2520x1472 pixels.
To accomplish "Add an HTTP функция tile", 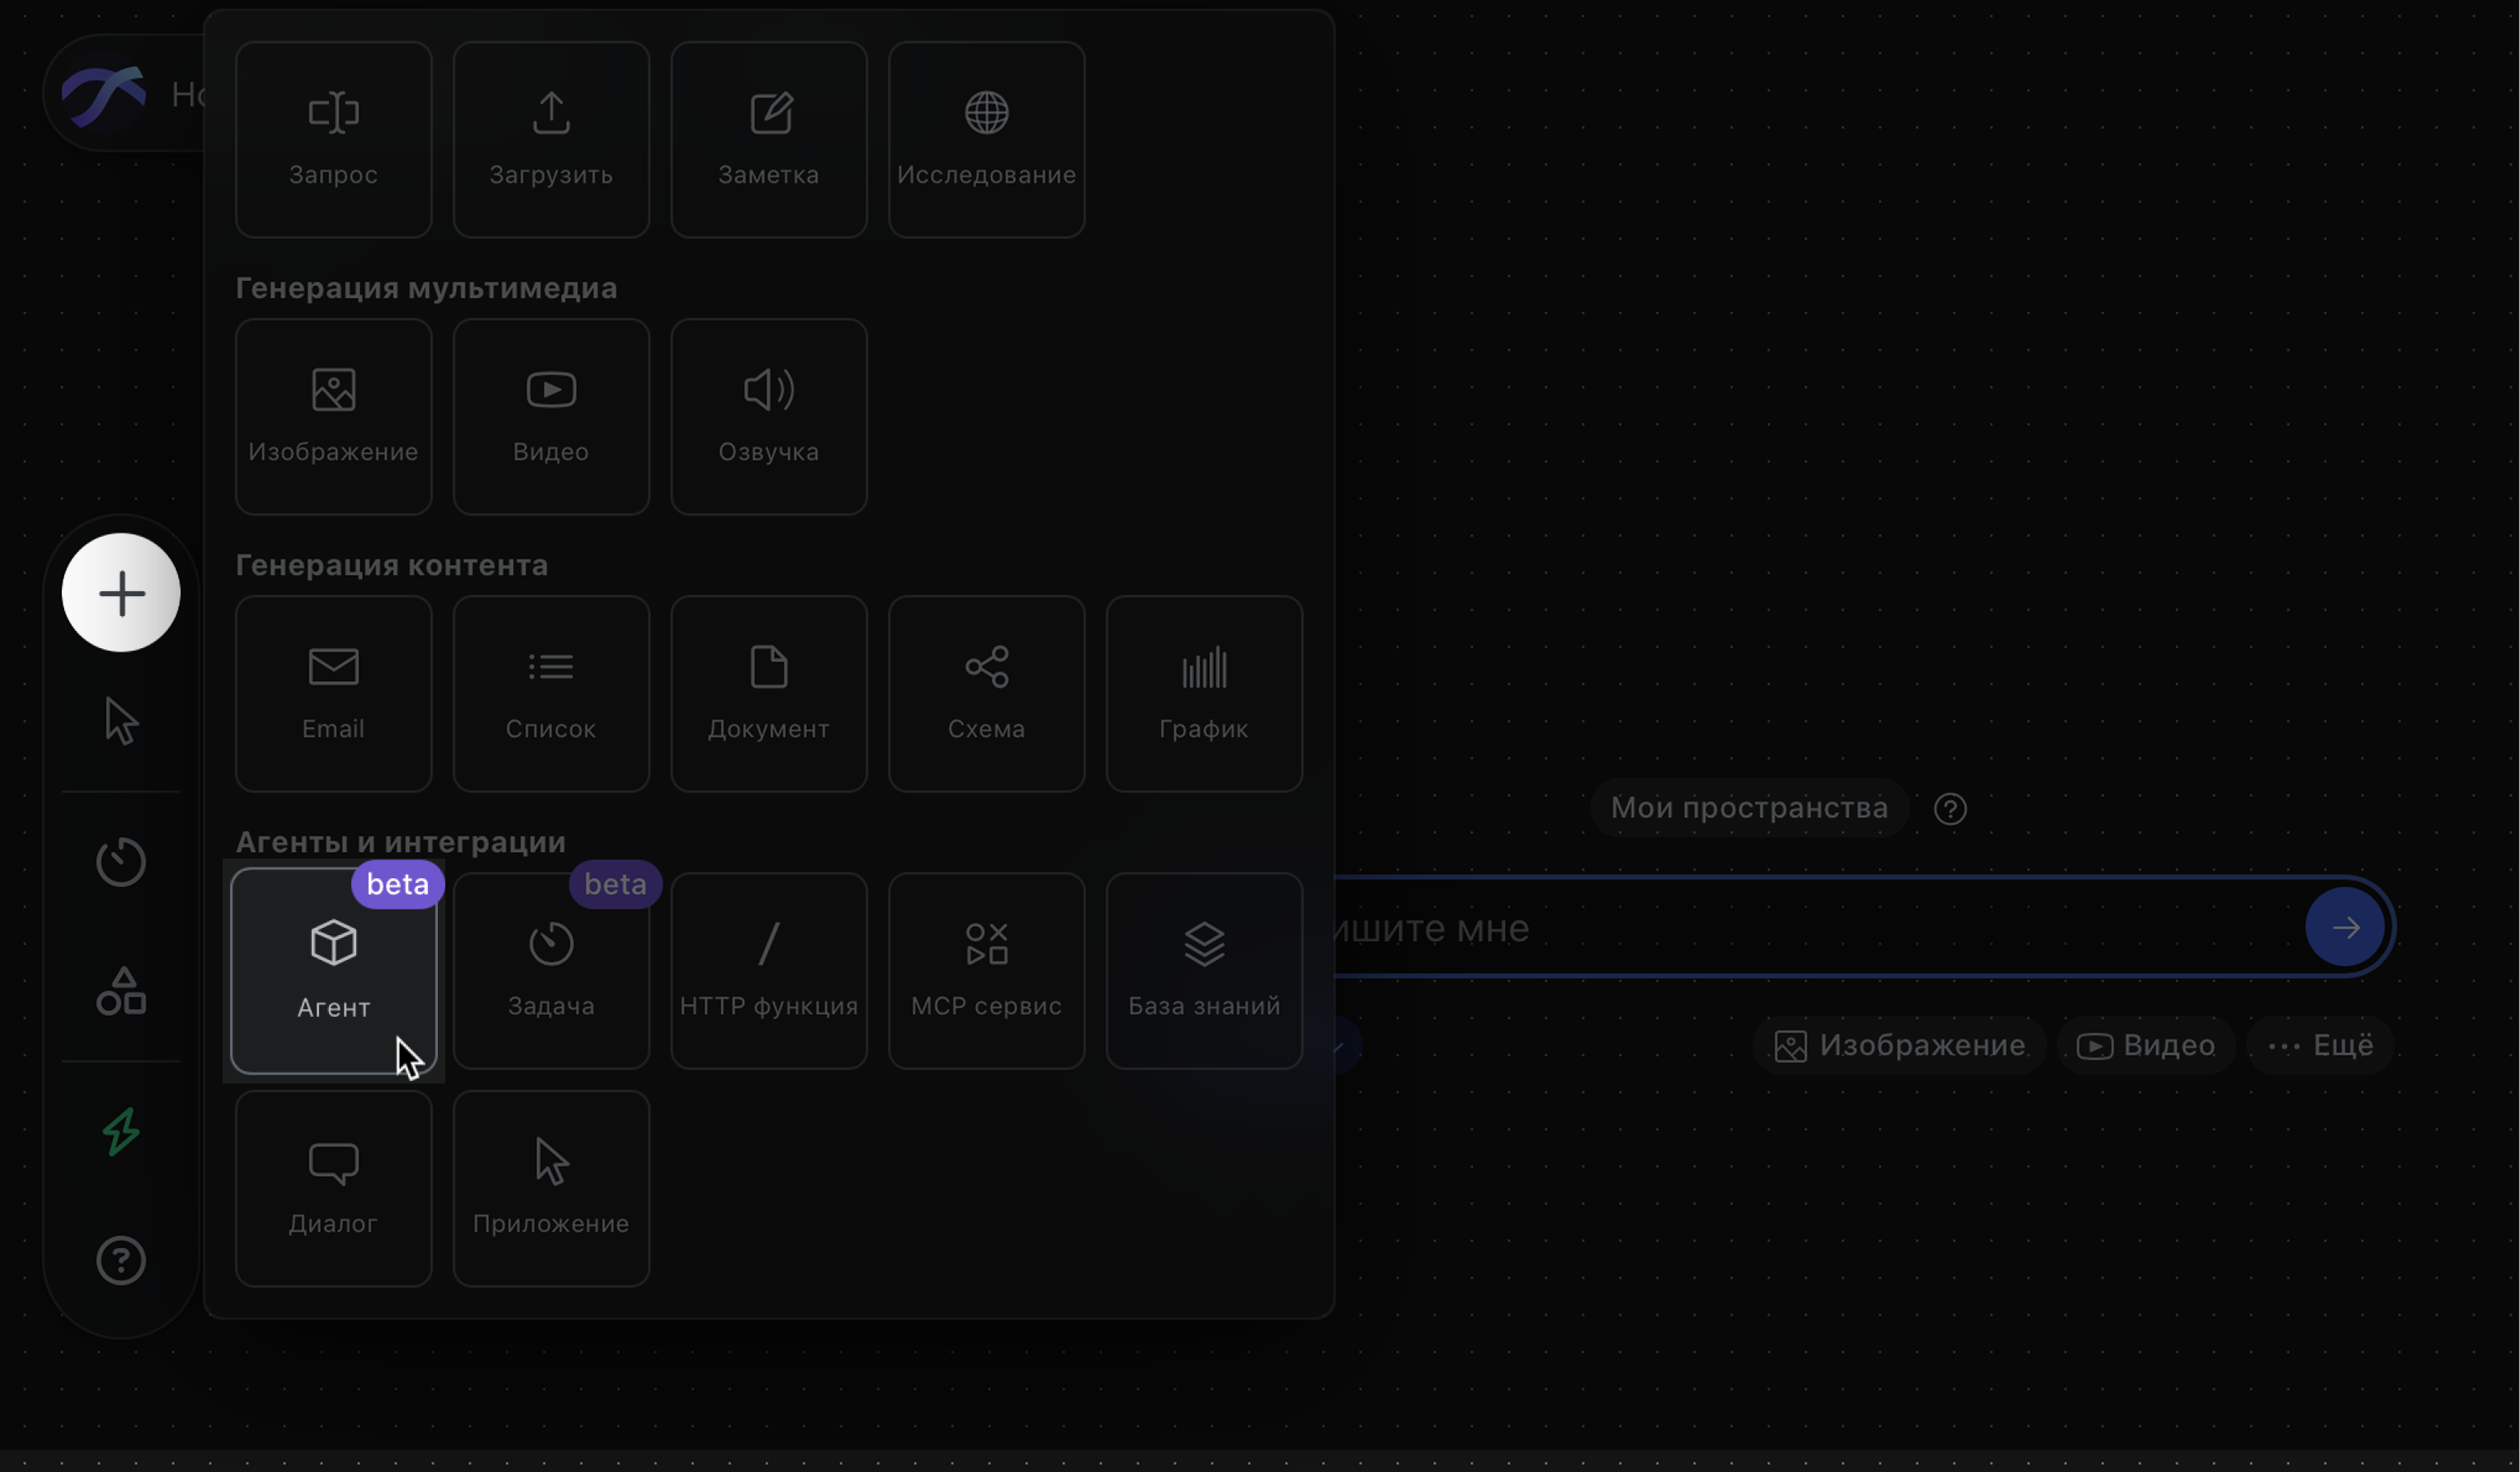I will [768, 970].
